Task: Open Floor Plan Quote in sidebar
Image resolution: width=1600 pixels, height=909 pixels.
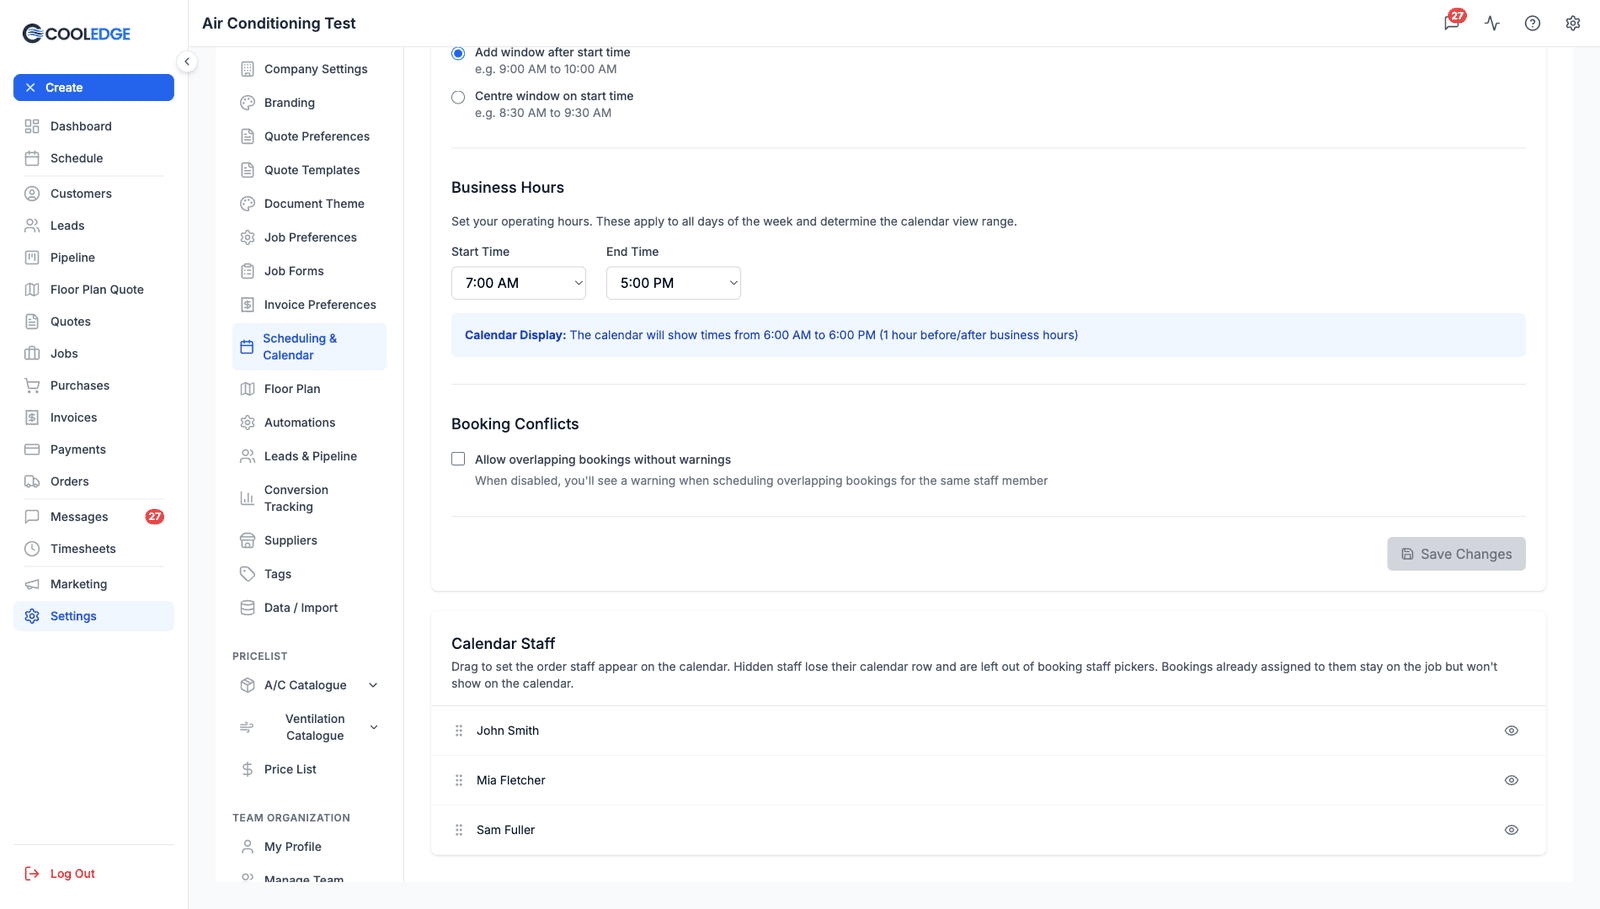Action: pyautogui.click(x=94, y=290)
